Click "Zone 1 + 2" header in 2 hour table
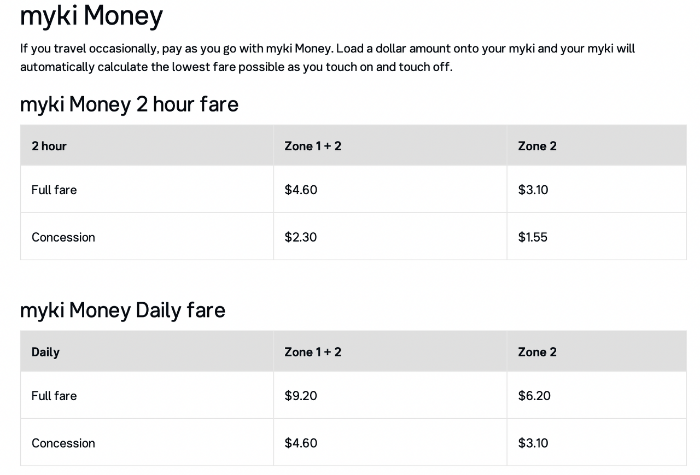This screenshot has height=475, width=700. click(313, 146)
